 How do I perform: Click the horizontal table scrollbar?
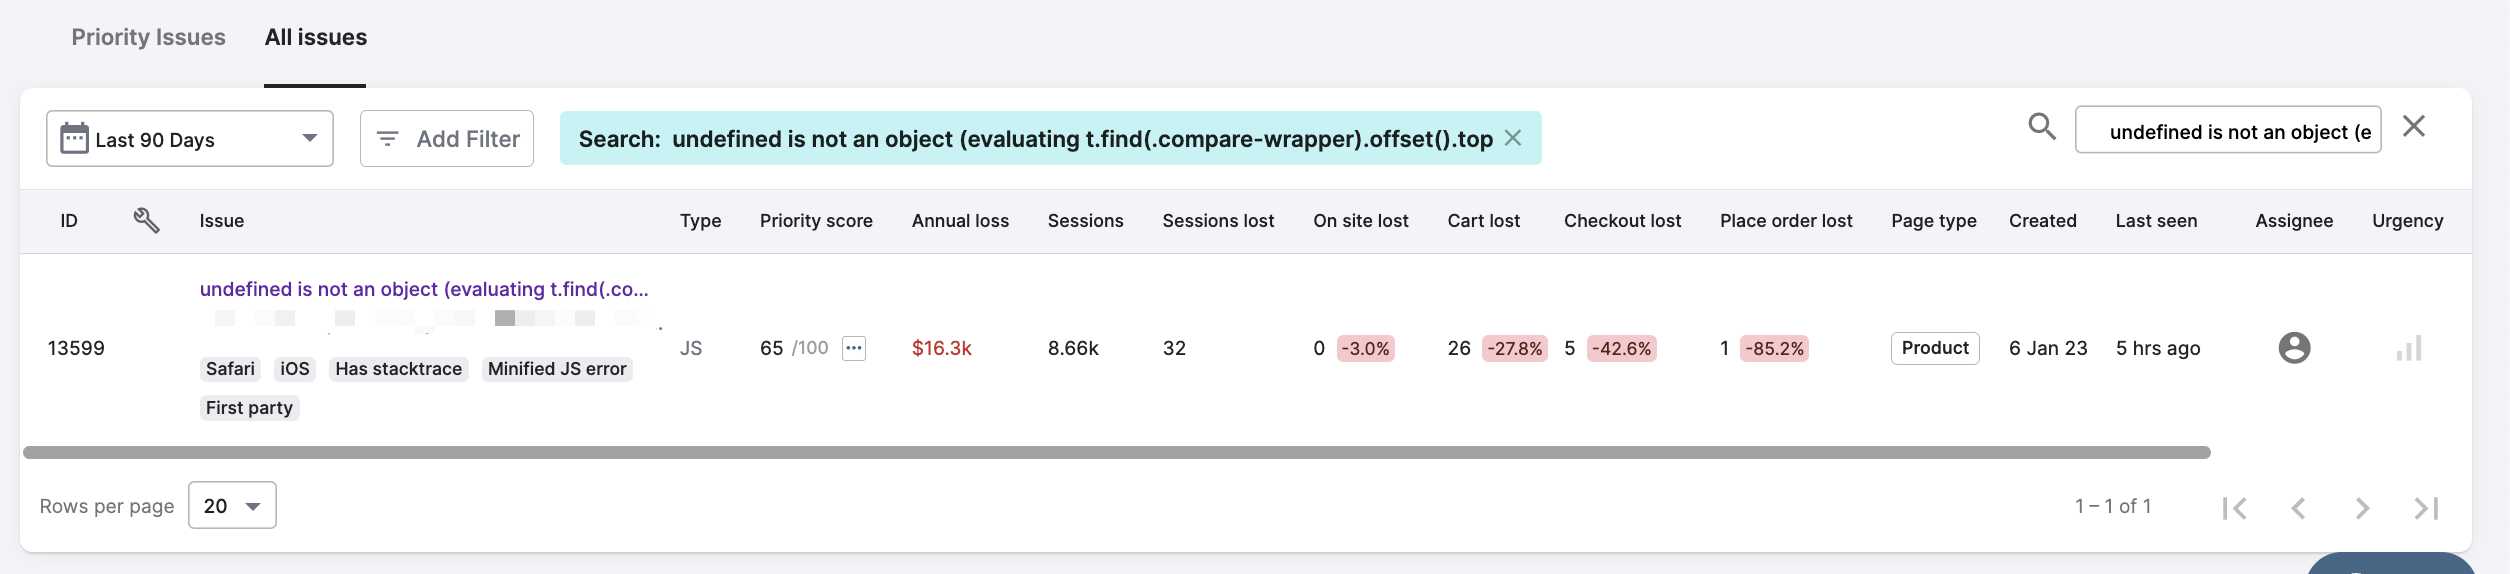pyautogui.click(x=1116, y=452)
